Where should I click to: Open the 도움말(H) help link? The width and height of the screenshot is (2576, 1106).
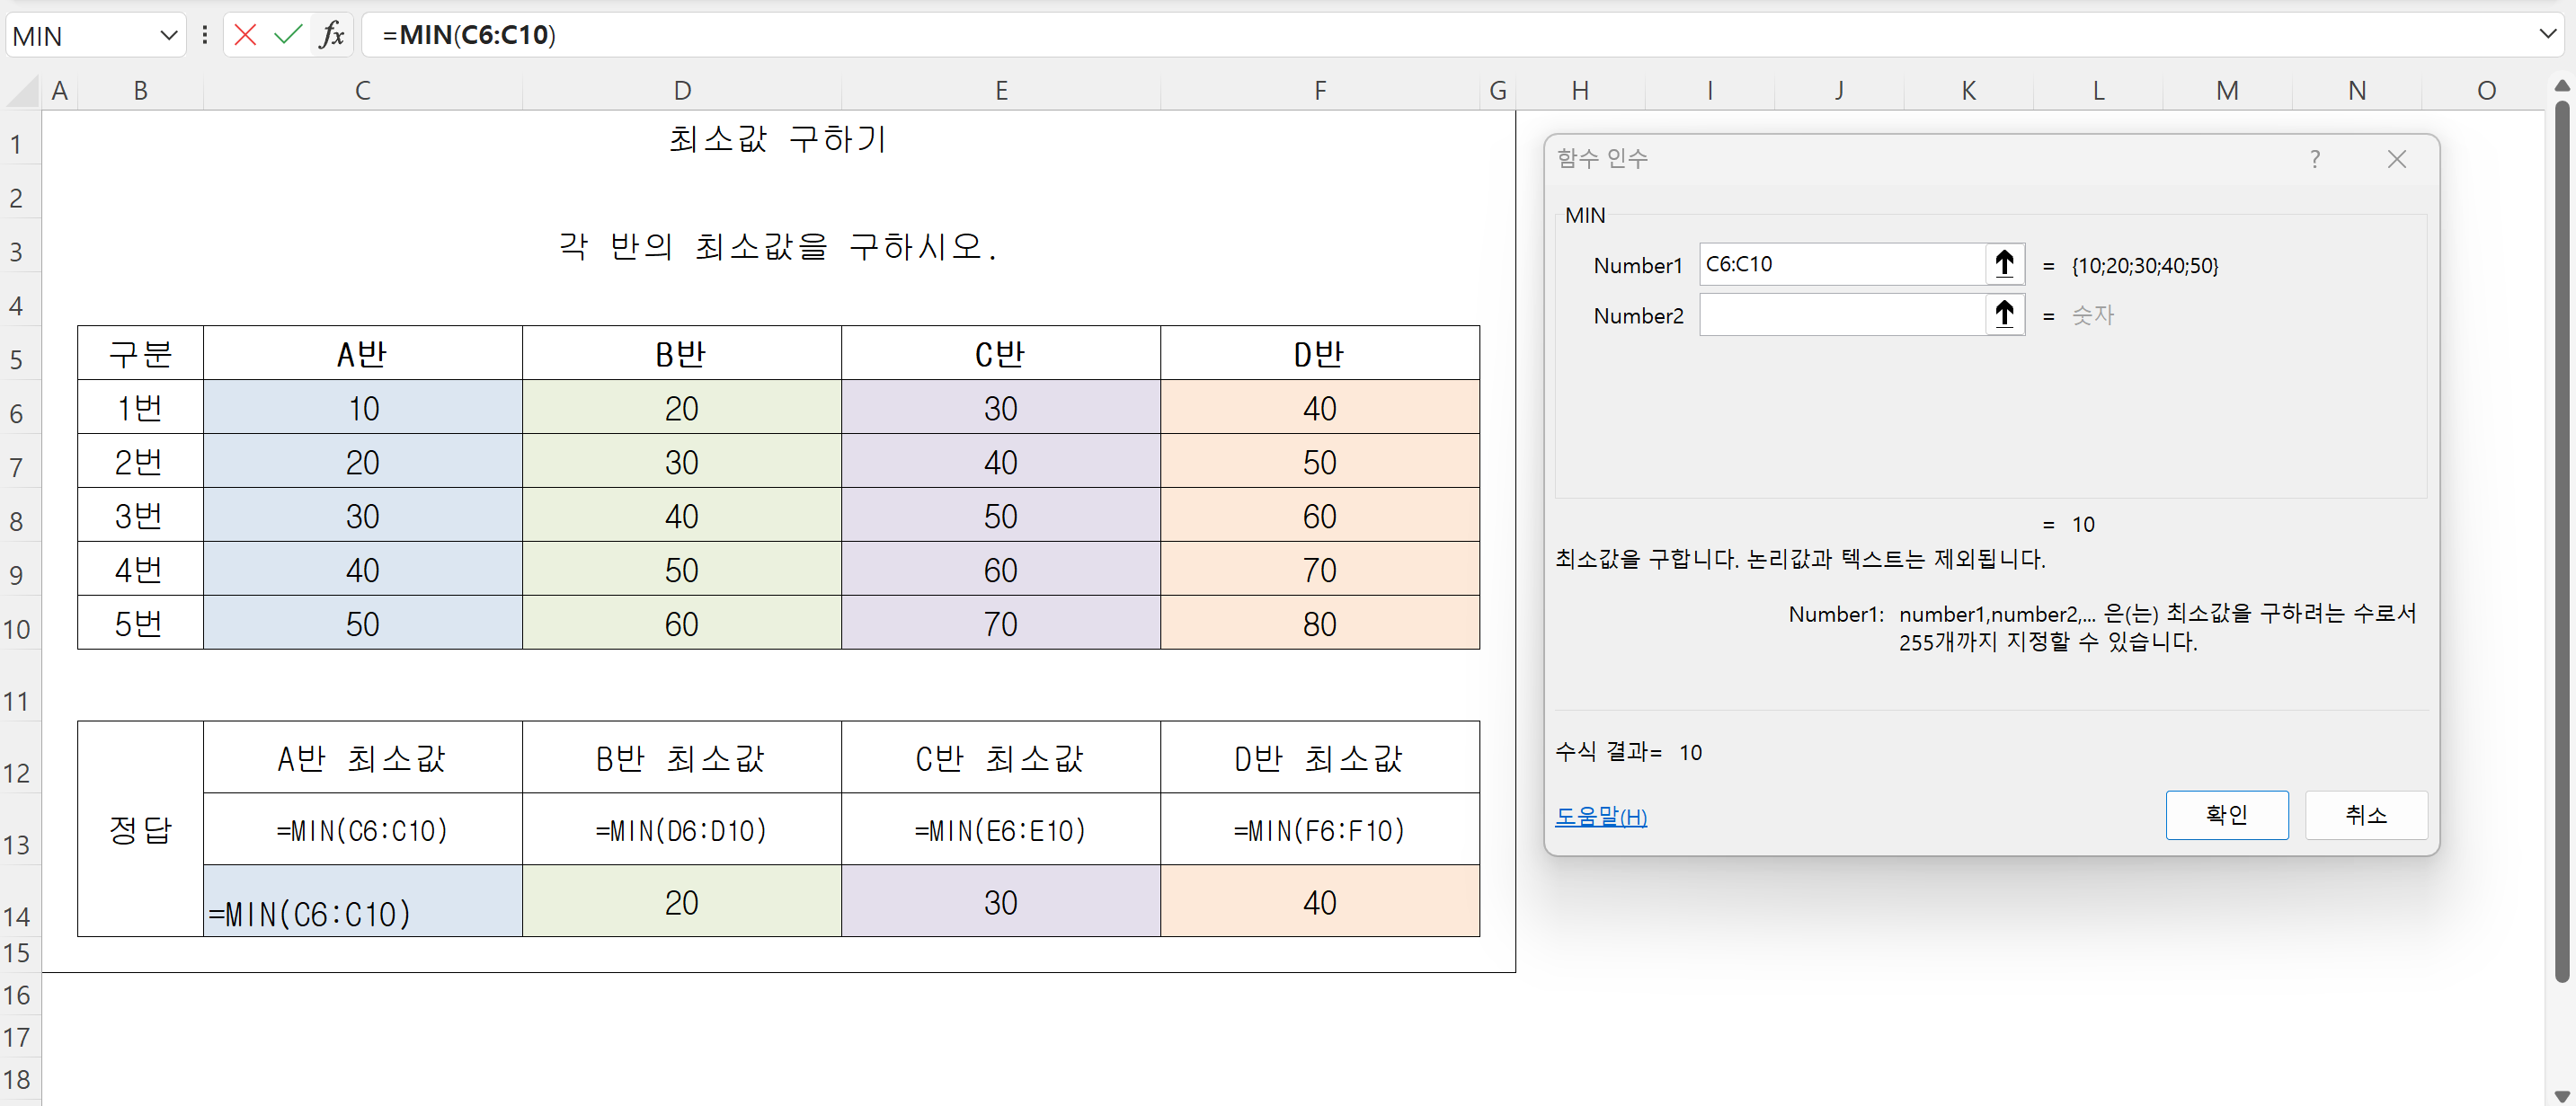[x=1600, y=816]
